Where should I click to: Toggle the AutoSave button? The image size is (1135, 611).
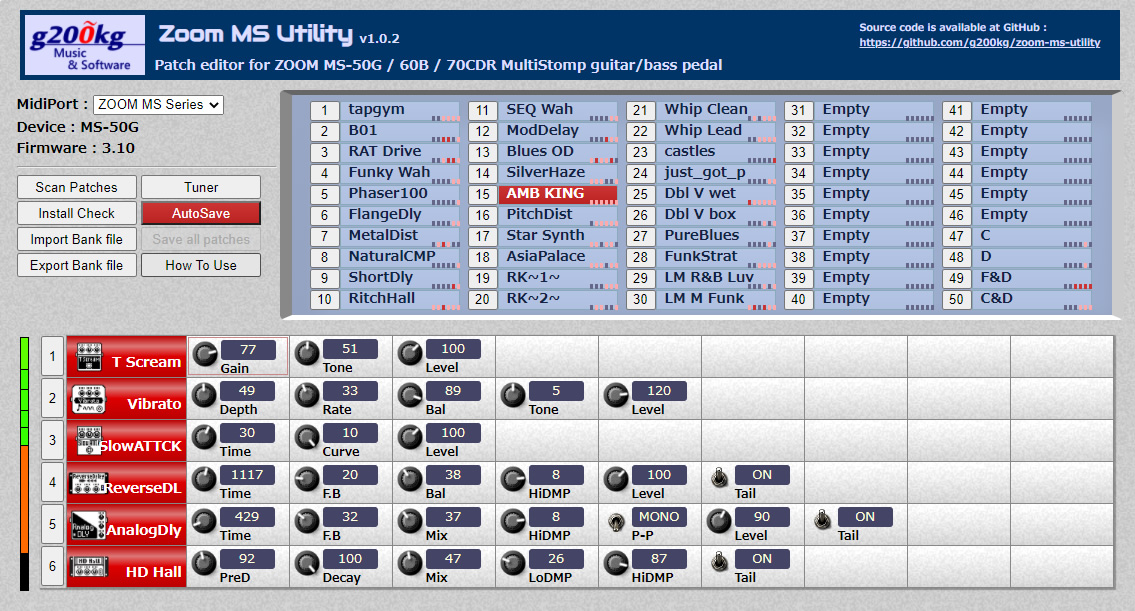pos(201,214)
